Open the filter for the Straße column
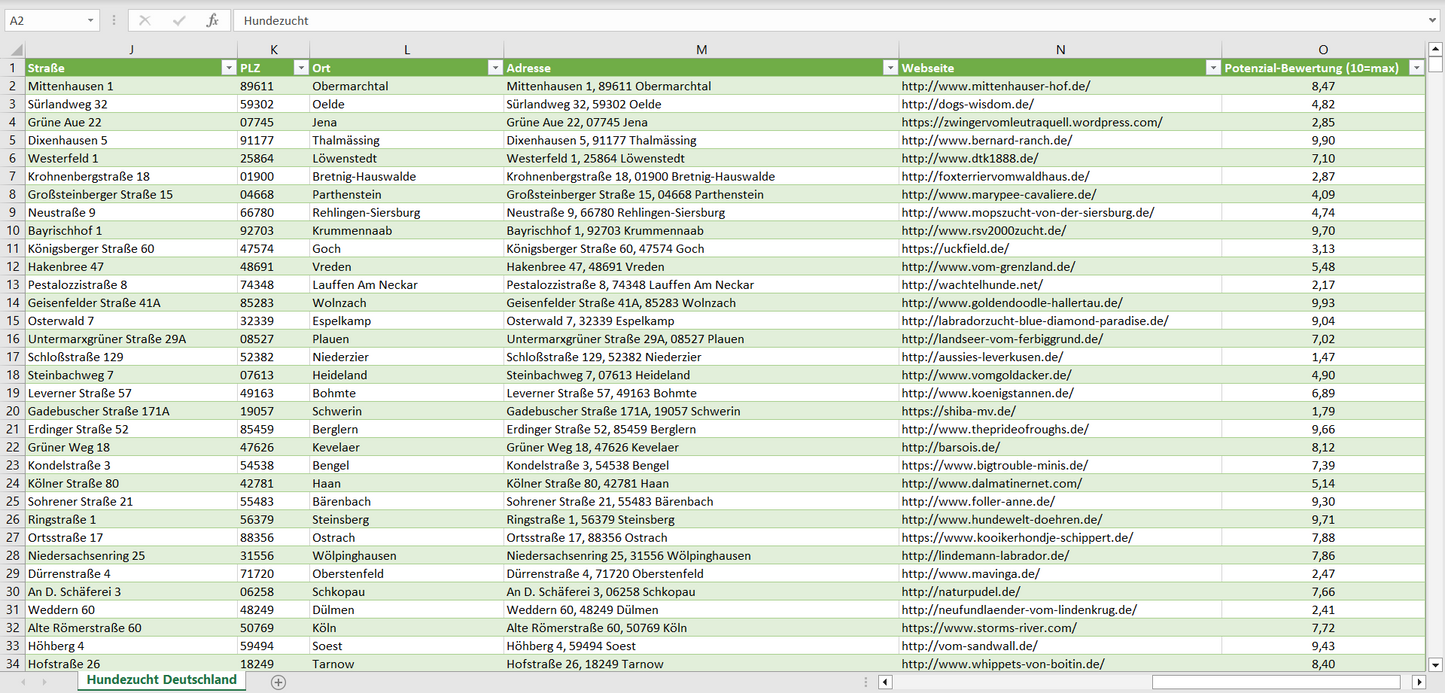This screenshot has height=693, width=1445. click(228, 67)
